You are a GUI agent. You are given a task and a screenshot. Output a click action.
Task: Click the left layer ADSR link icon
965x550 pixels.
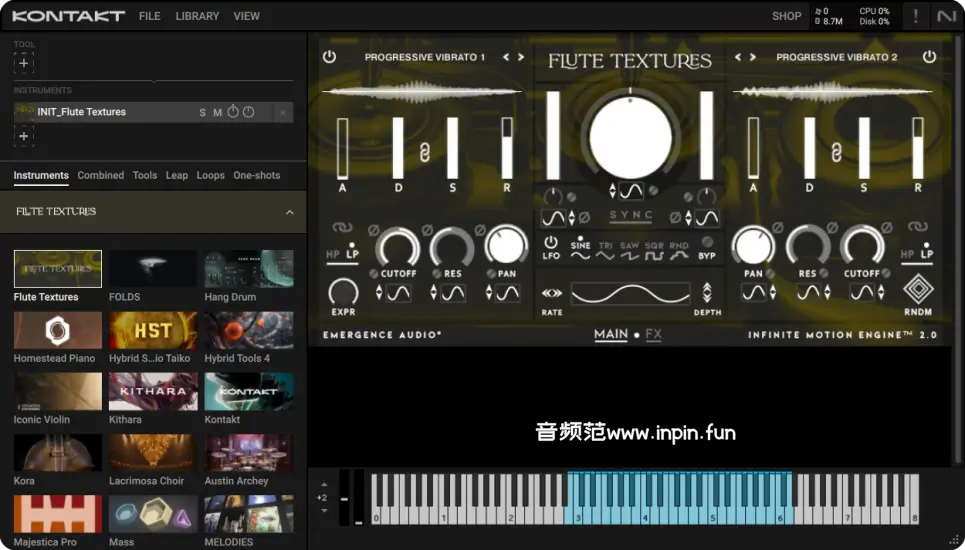pyautogui.click(x=425, y=152)
